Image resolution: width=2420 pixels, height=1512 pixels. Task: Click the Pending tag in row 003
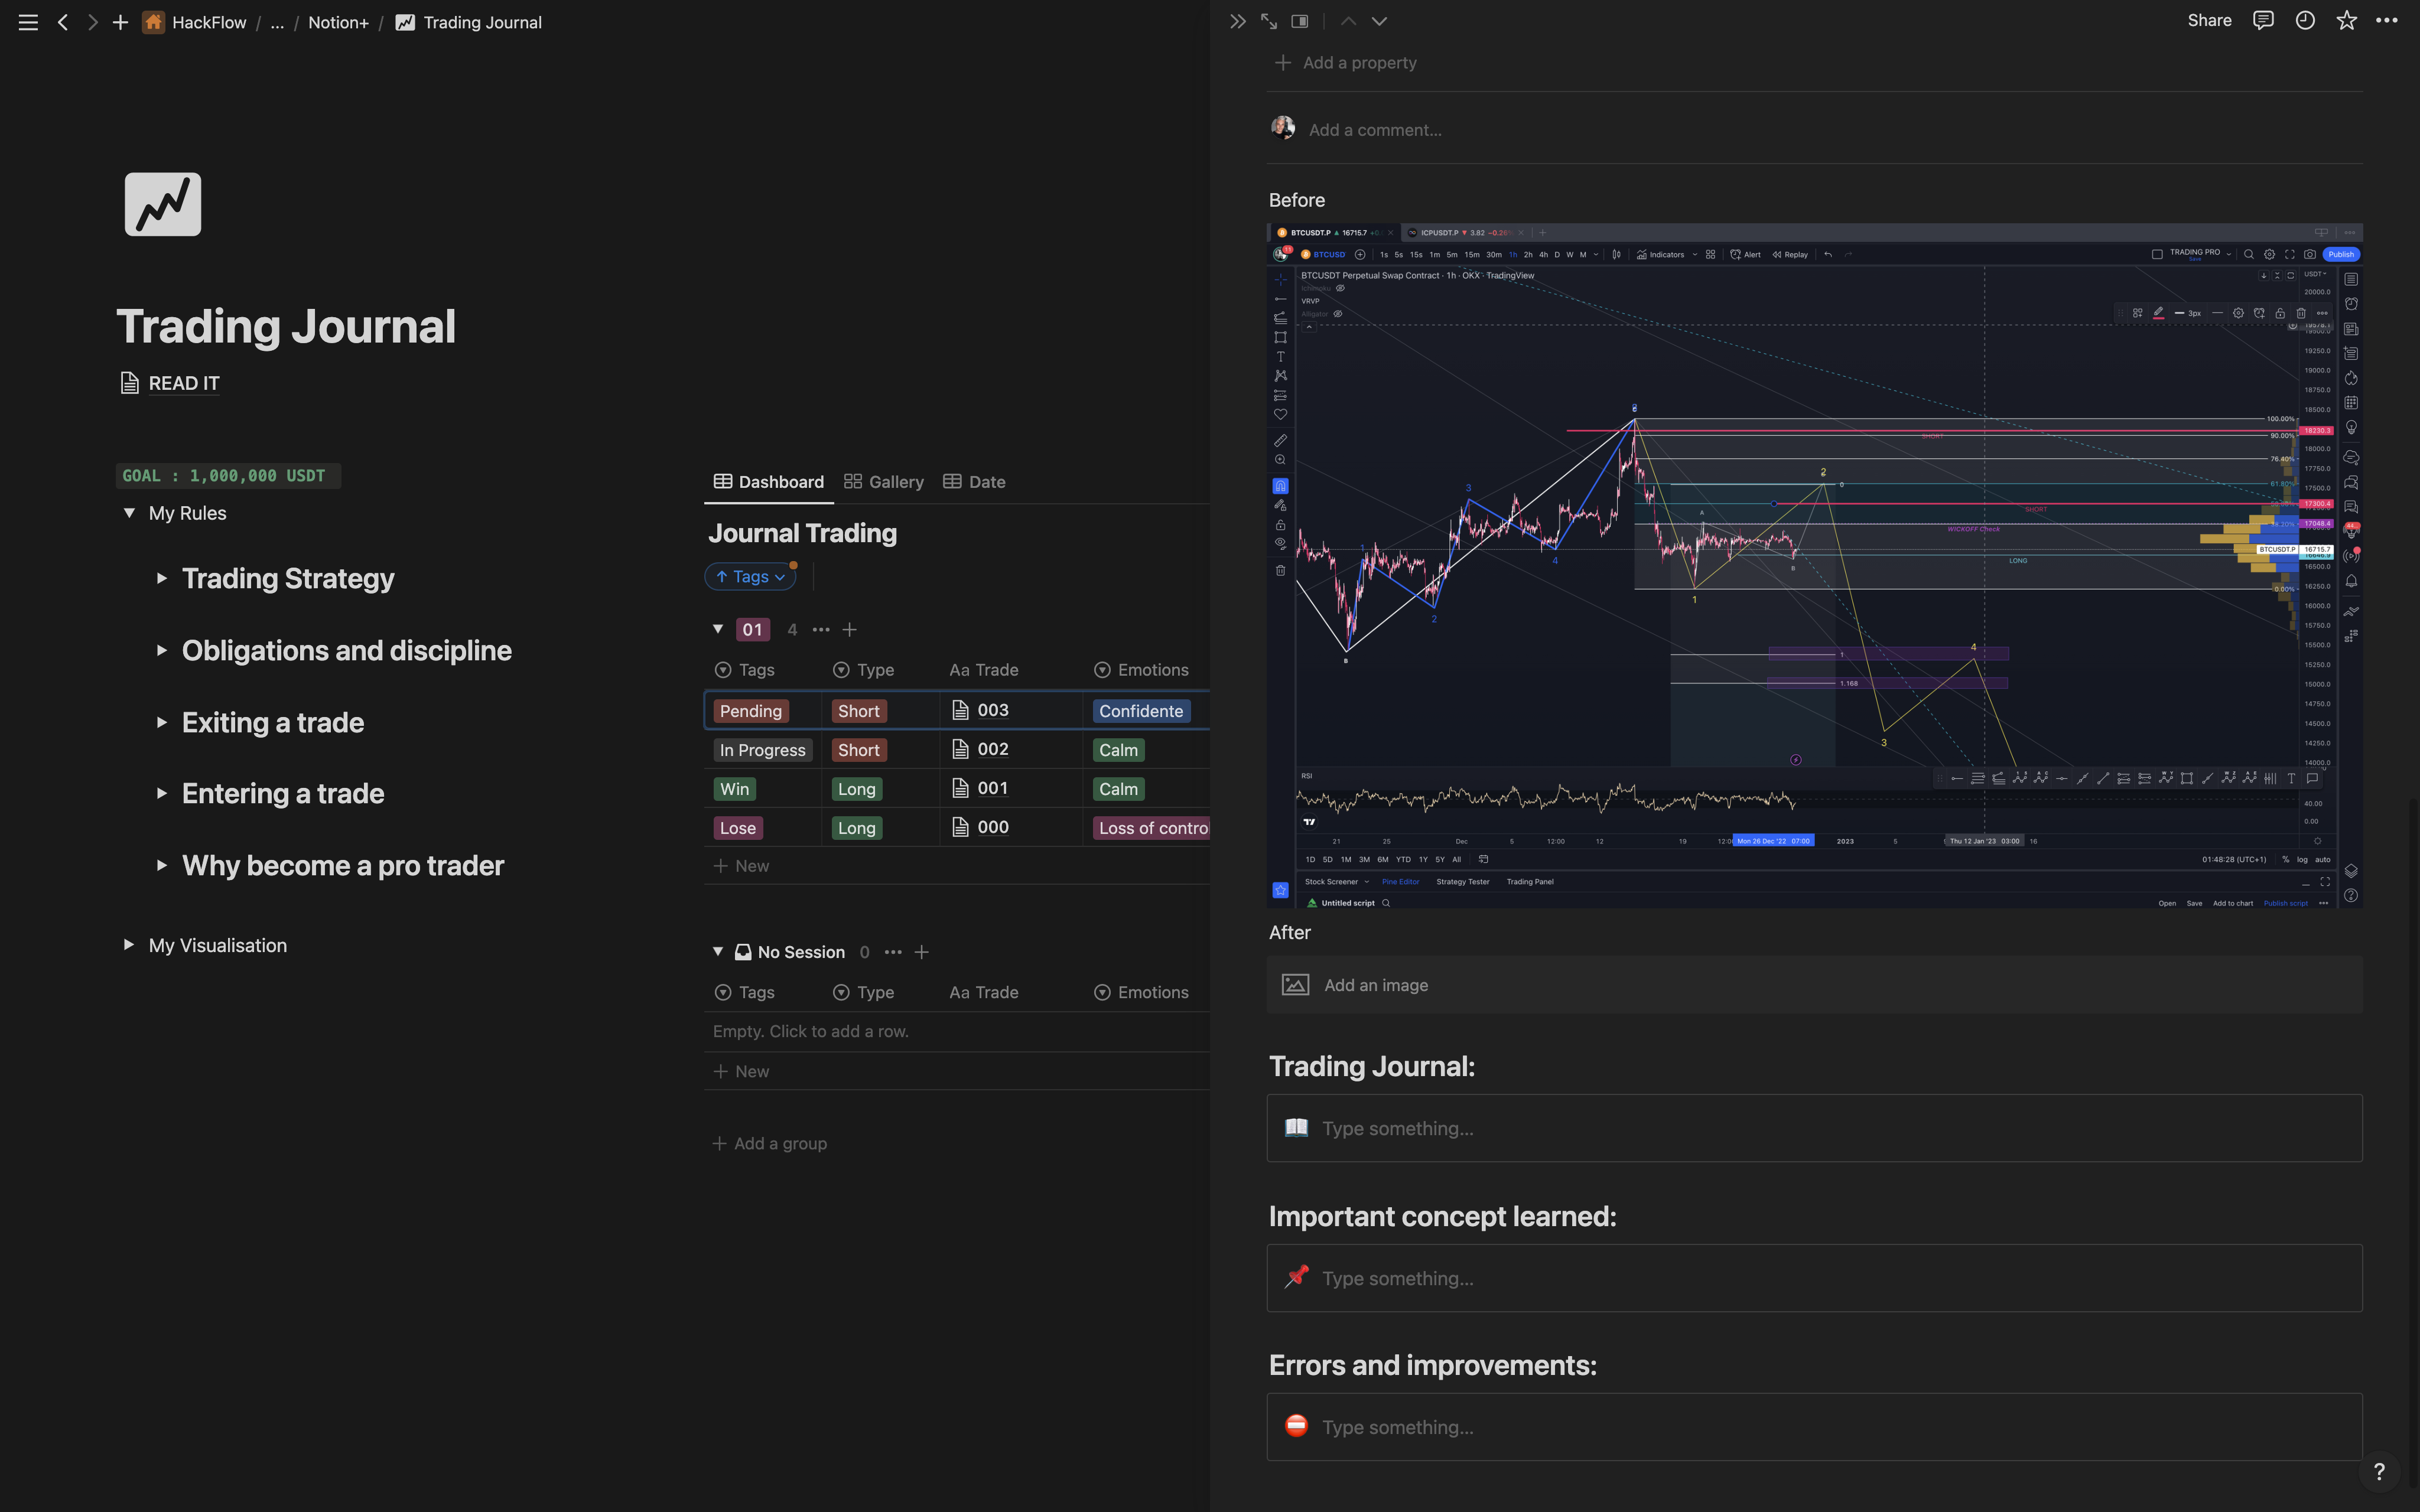click(751, 711)
